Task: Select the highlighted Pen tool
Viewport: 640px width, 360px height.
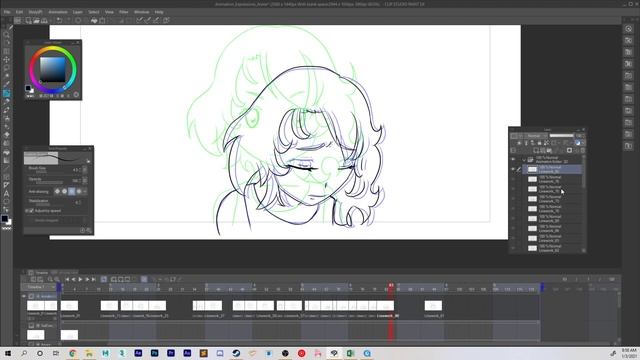Action: [6, 93]
